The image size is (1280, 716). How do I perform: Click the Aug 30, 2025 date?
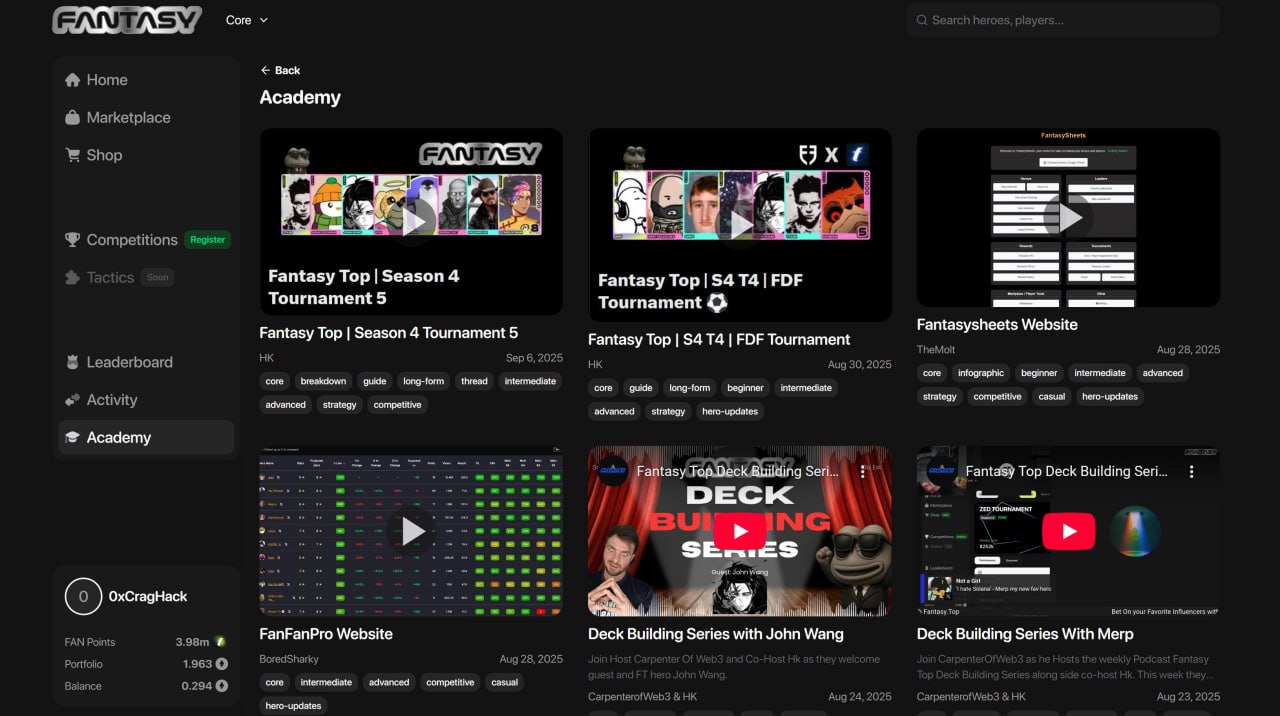coord(859,365)
